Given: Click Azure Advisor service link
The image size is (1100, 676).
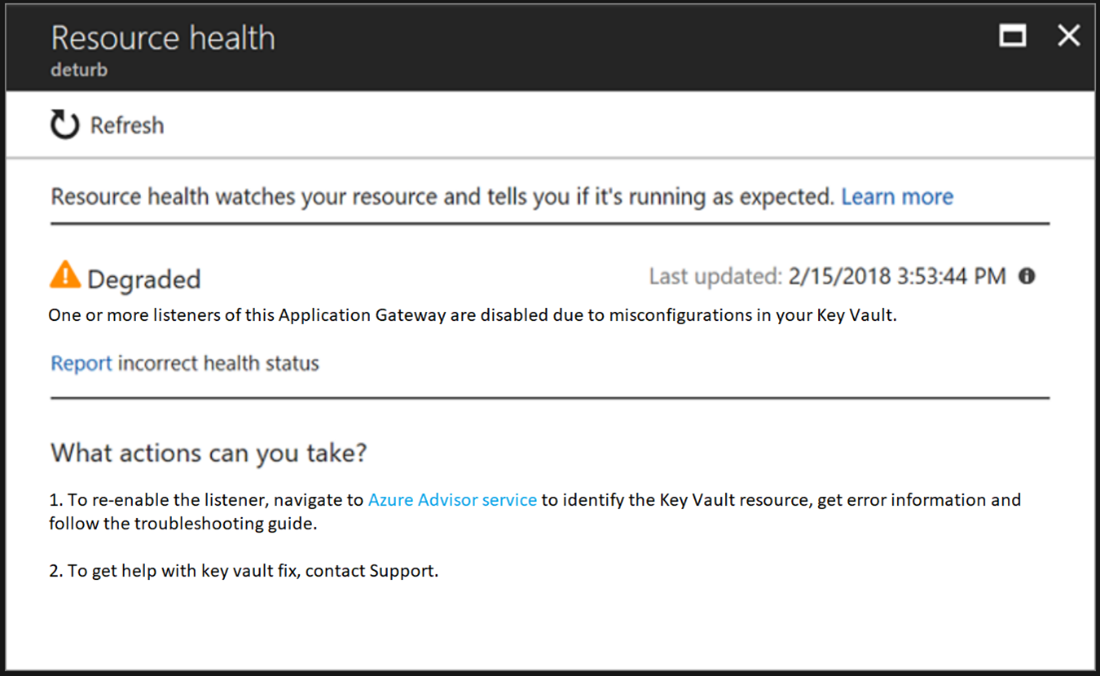Looking at the screenshot, I should click(x=452, y=499).
